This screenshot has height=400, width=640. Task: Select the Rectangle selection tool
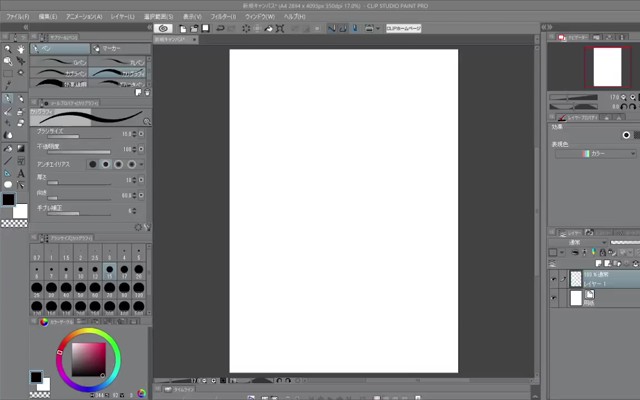pos(8,73)
